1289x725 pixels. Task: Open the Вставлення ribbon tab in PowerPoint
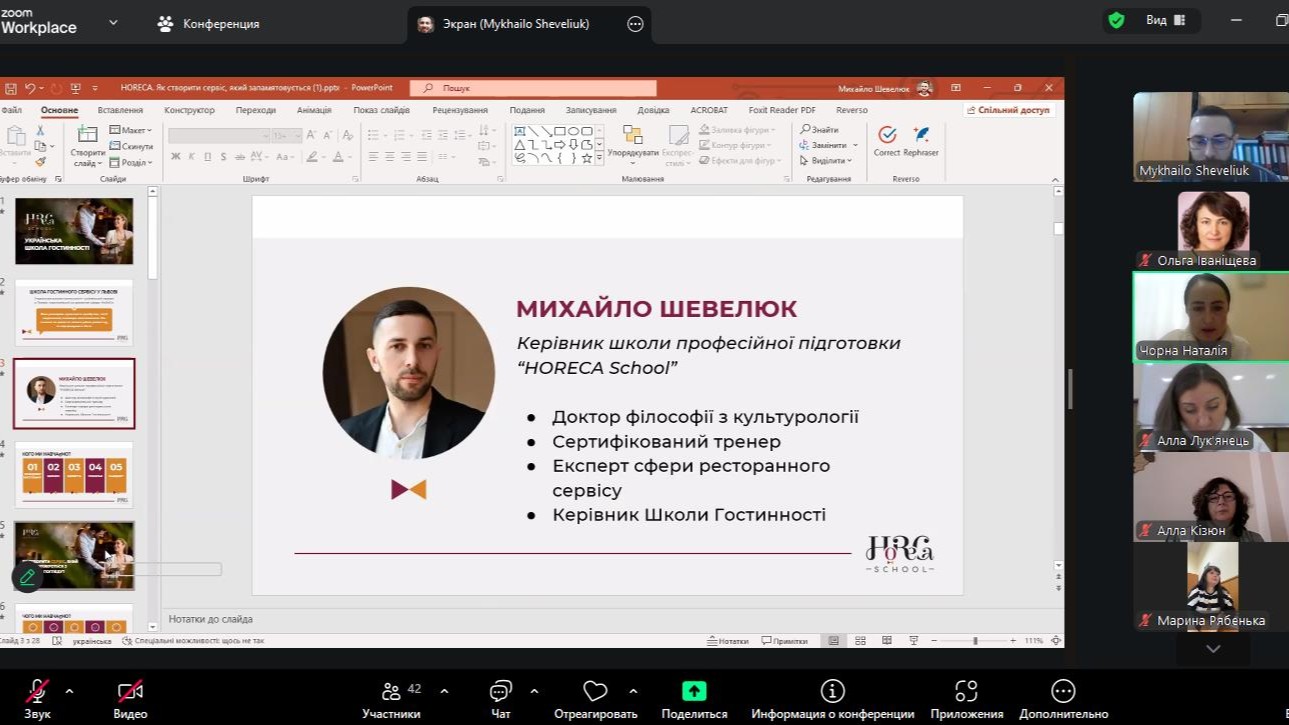(120, 110)
